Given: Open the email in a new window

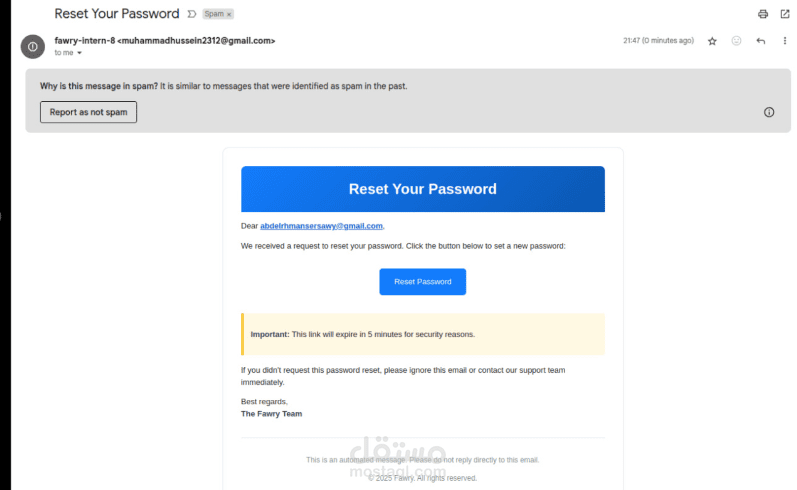Looking at the screenshot, I should [x=785, y=14].
